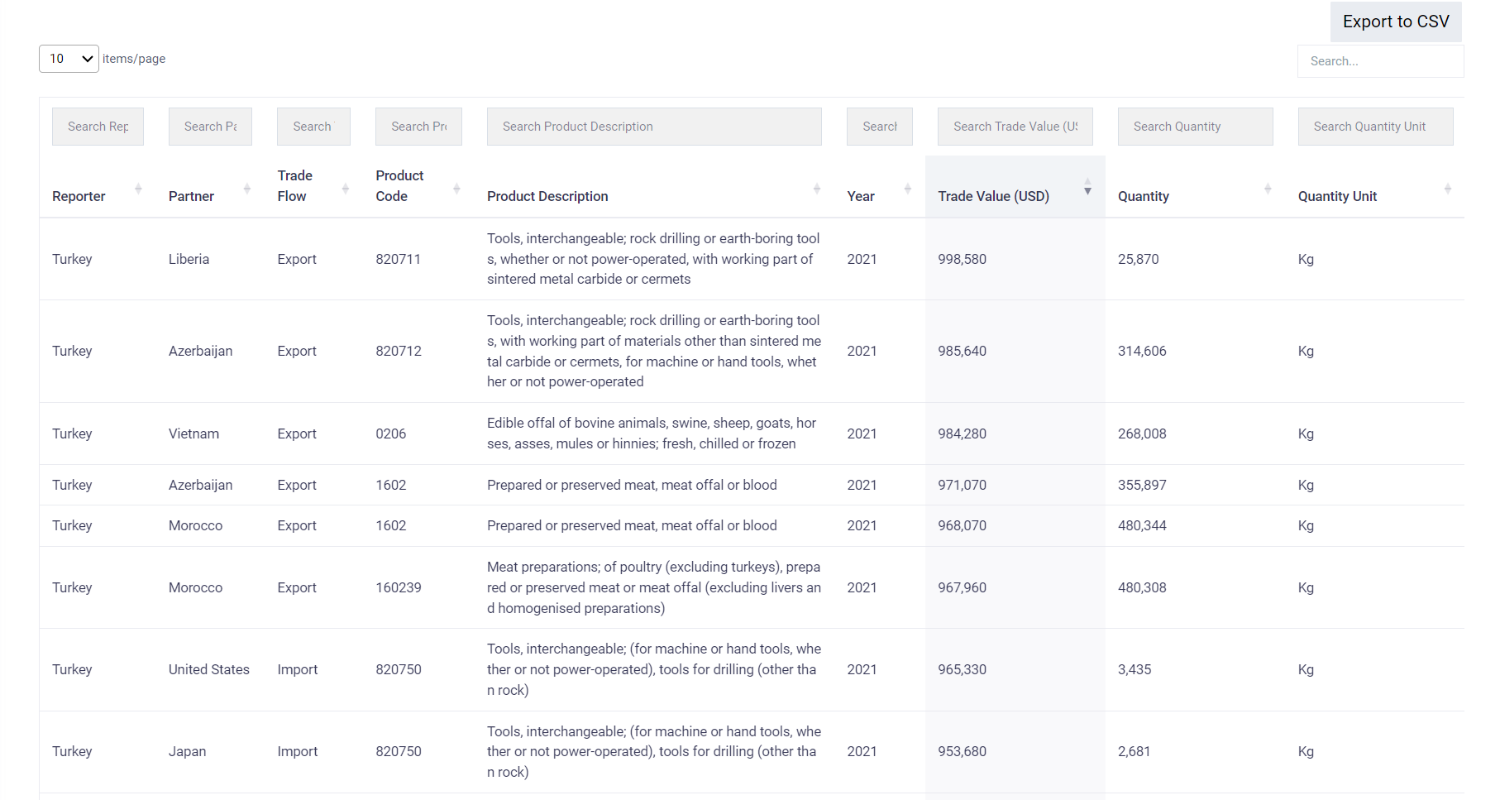Viewport: 1500px width, 800px height.
Task: Sort by Quantity Unit sort icon
Action: tap(1448, 188)
